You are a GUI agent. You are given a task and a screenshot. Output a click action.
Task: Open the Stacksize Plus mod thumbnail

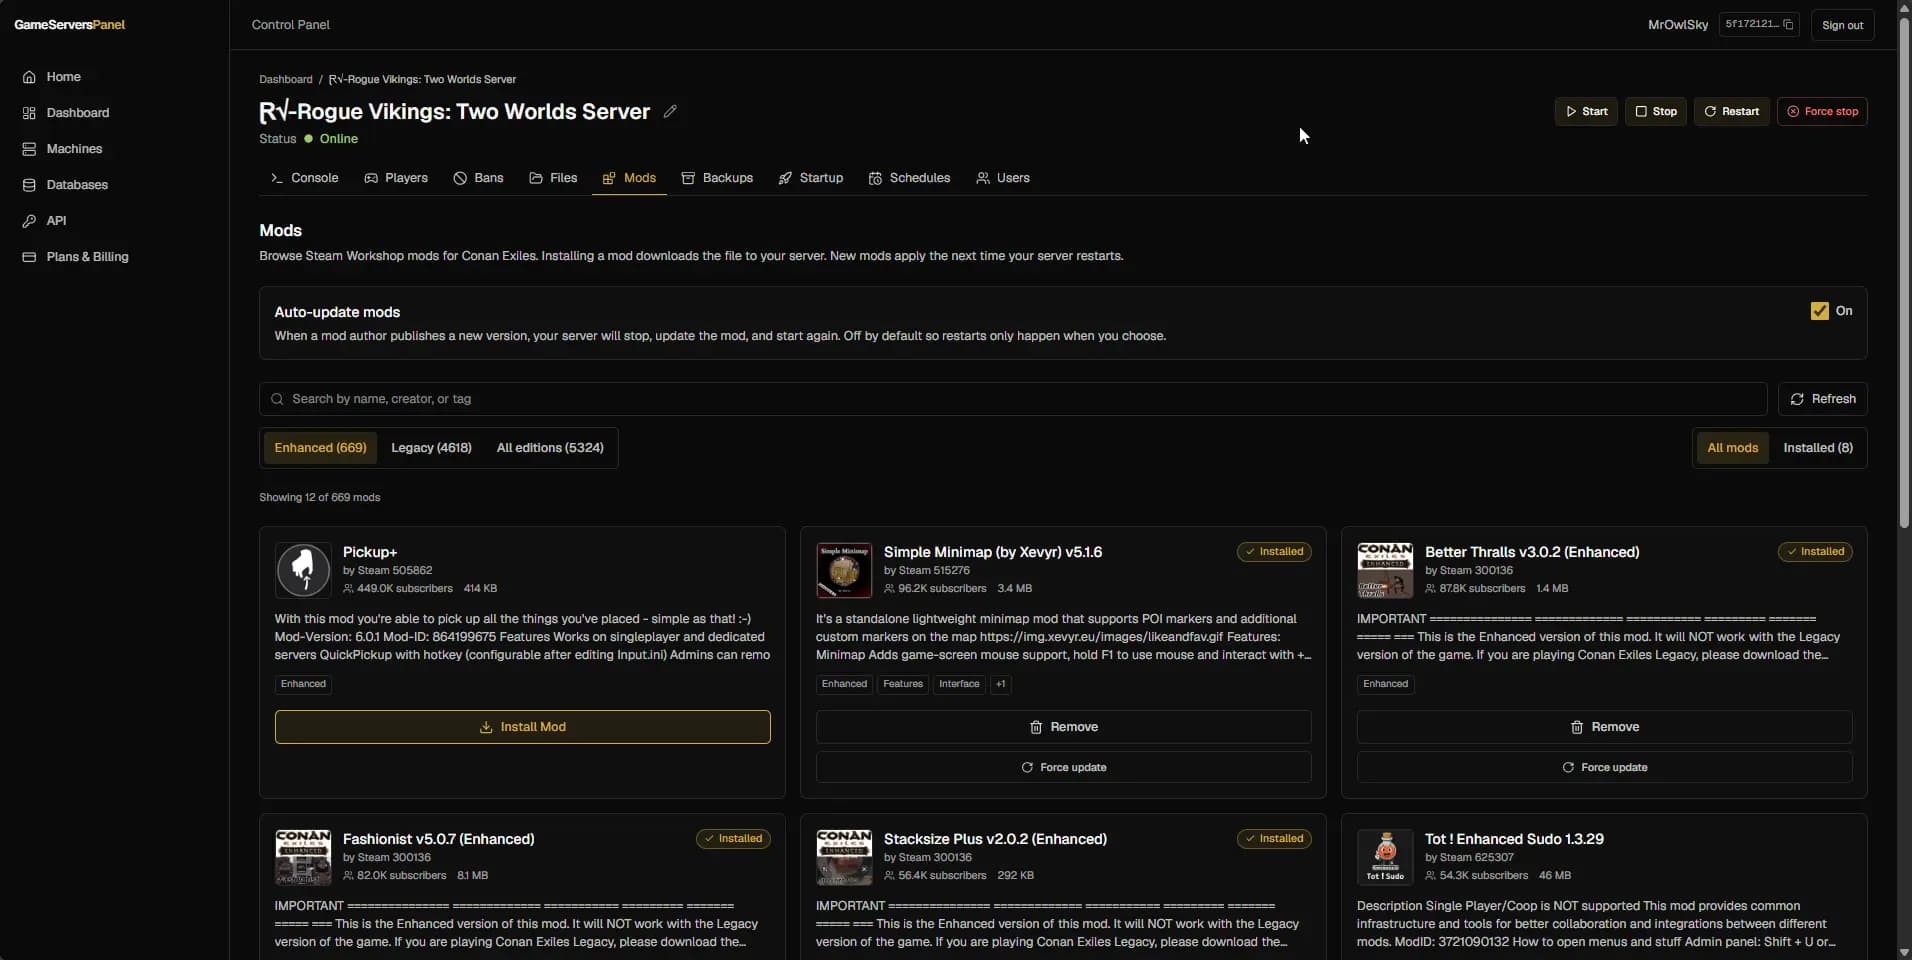[844, 857]
